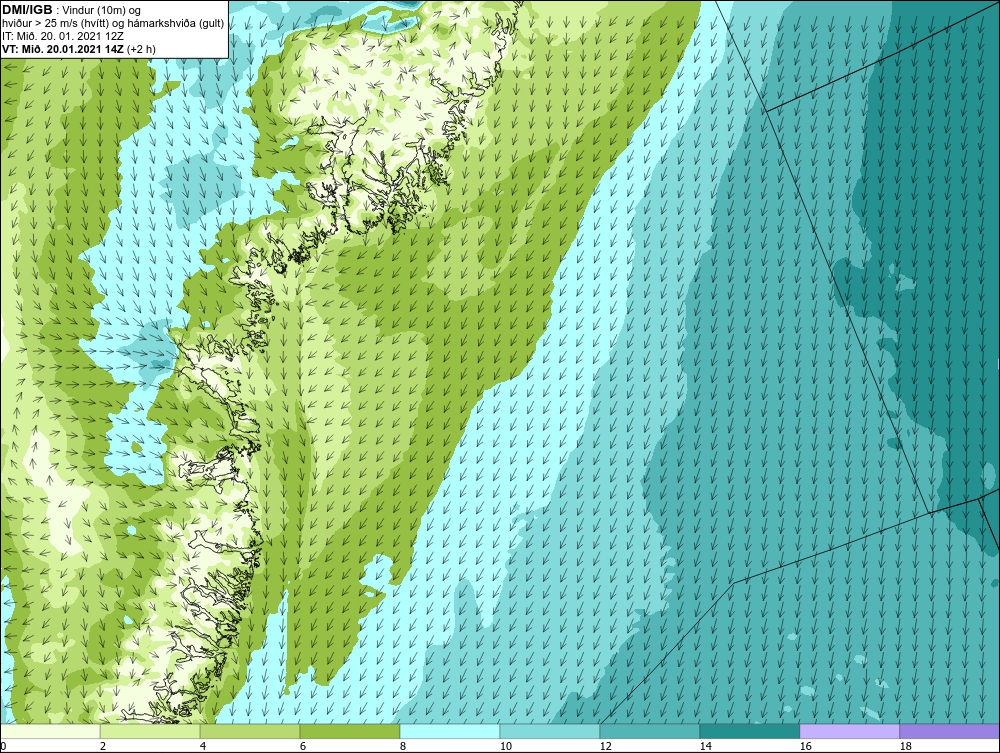Click the DMI/IGB title text
This screenshot has width=1000, height=753.
(27, 10)
